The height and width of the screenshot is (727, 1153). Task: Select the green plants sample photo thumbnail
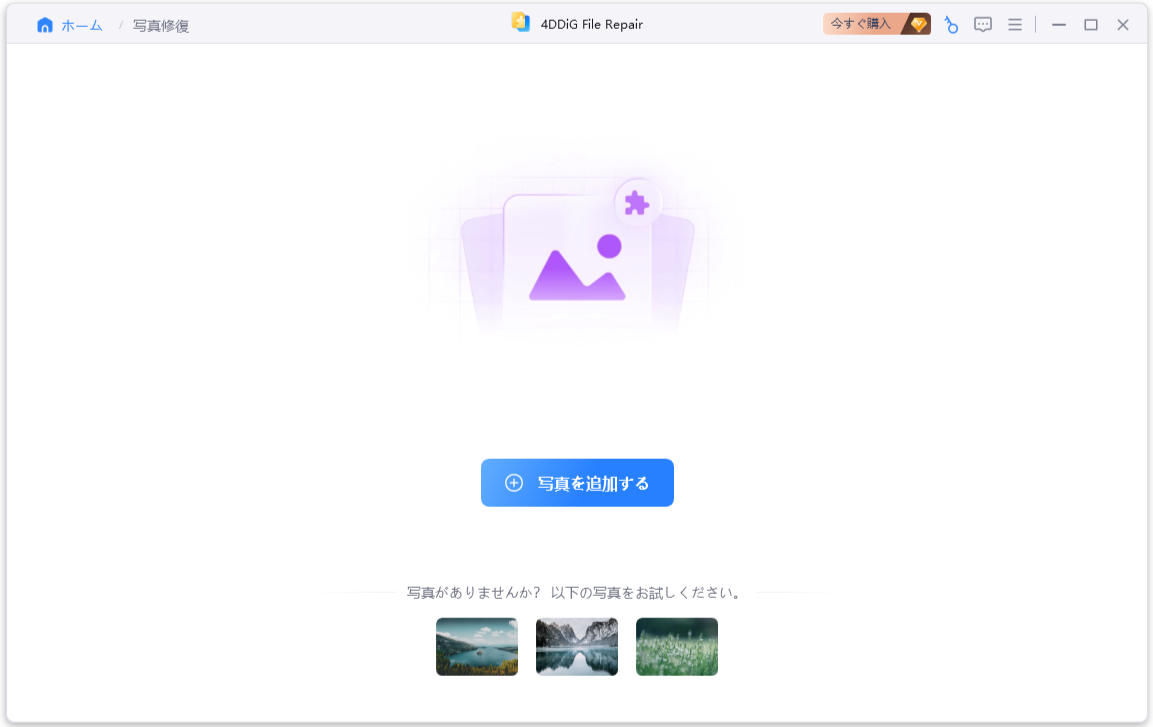click(x=676, y=646)
